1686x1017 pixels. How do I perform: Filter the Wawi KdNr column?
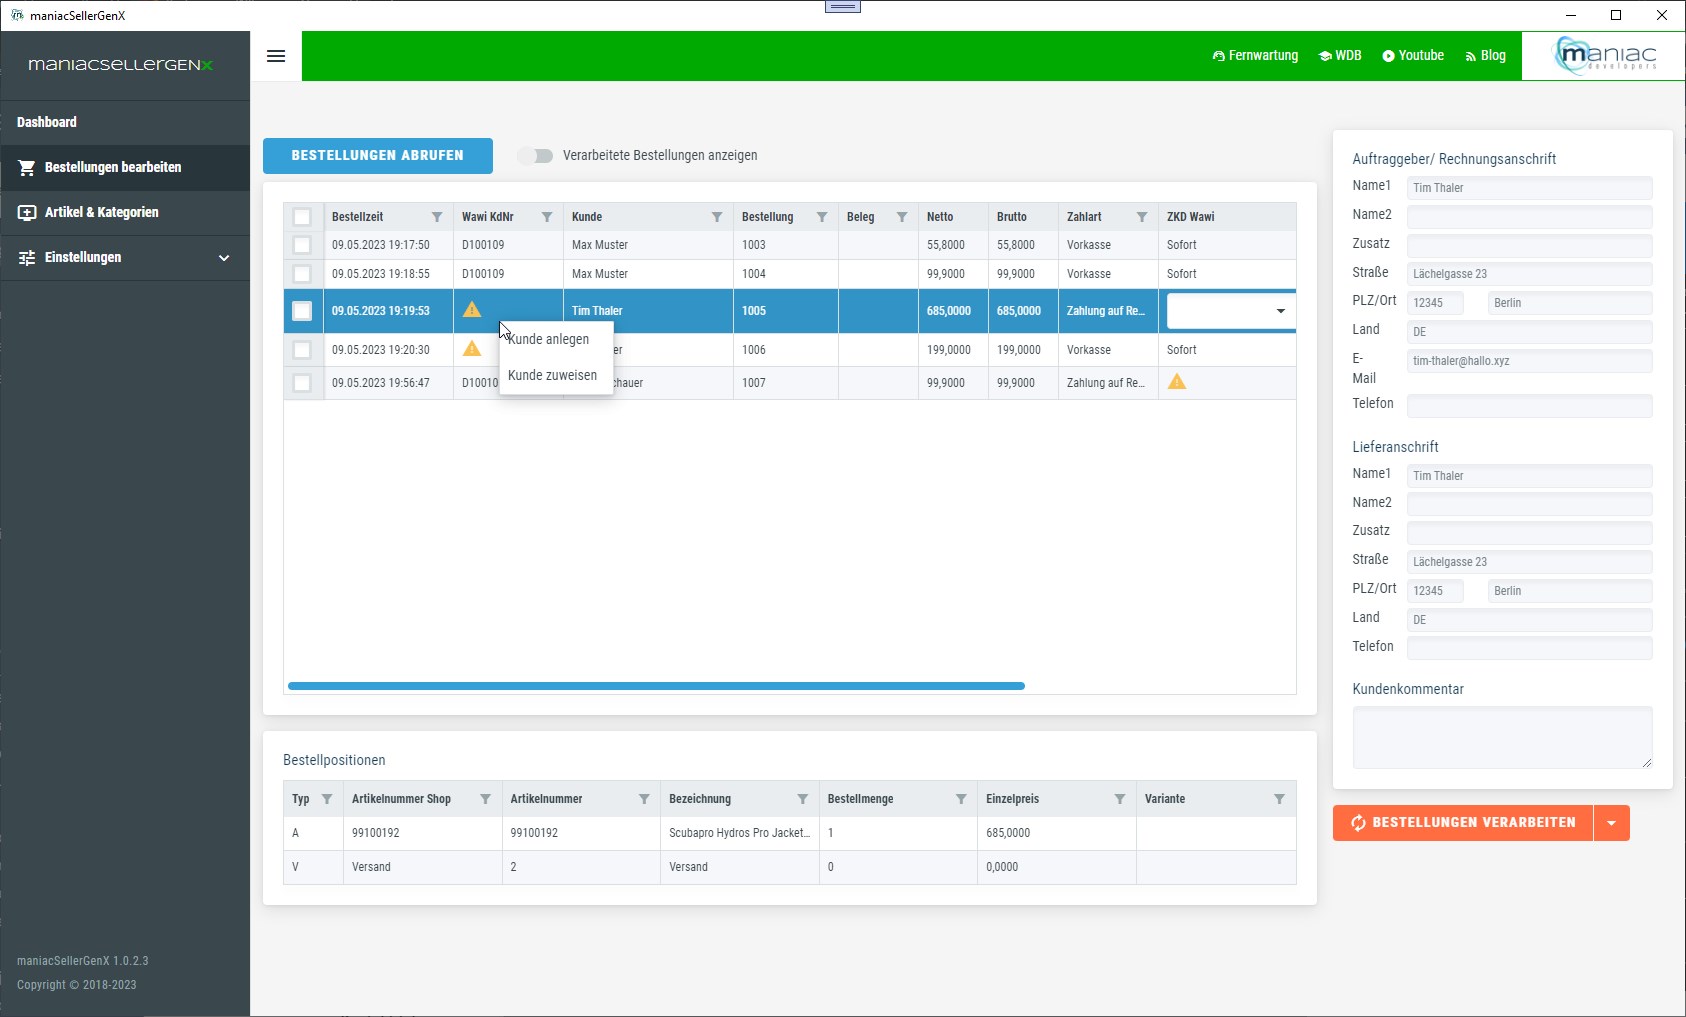click(x=547, y=217)
